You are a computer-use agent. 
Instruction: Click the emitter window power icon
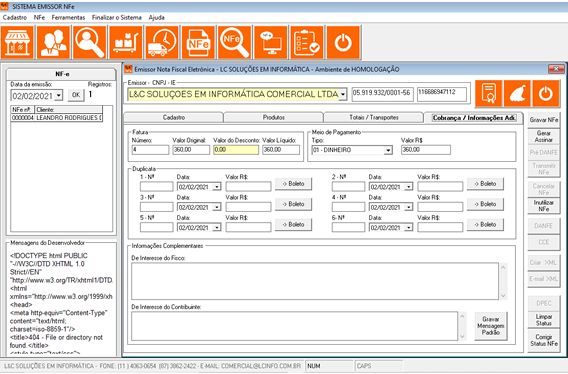(x=546, y=94)
